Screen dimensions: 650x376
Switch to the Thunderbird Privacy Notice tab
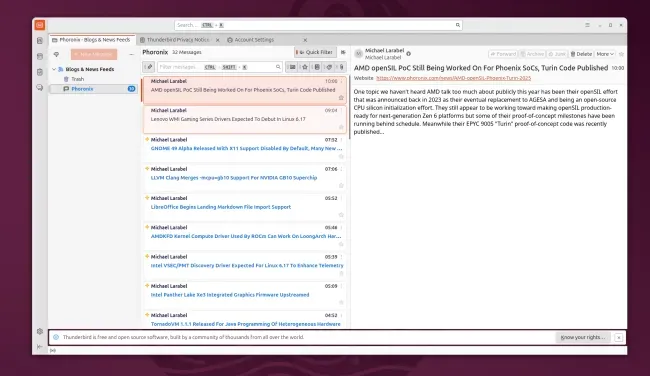(x=178, y=40)
